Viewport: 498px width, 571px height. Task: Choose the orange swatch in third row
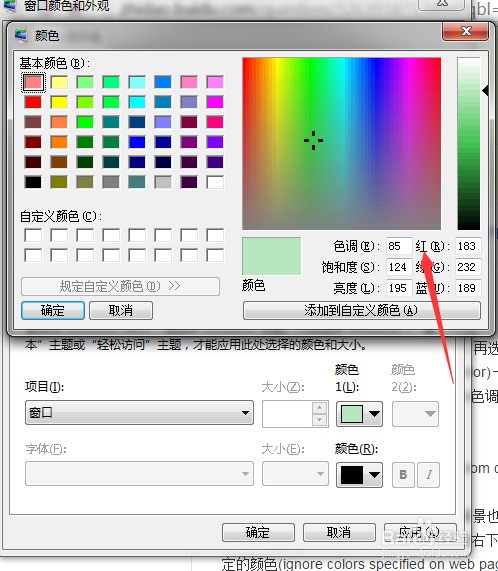(59, 122)
